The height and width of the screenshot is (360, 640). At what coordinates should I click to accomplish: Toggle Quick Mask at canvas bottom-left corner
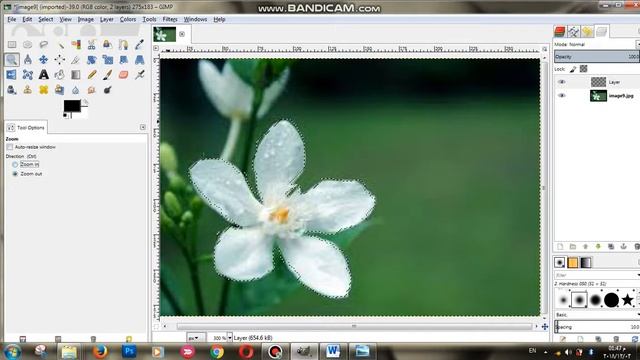(156, 327)
